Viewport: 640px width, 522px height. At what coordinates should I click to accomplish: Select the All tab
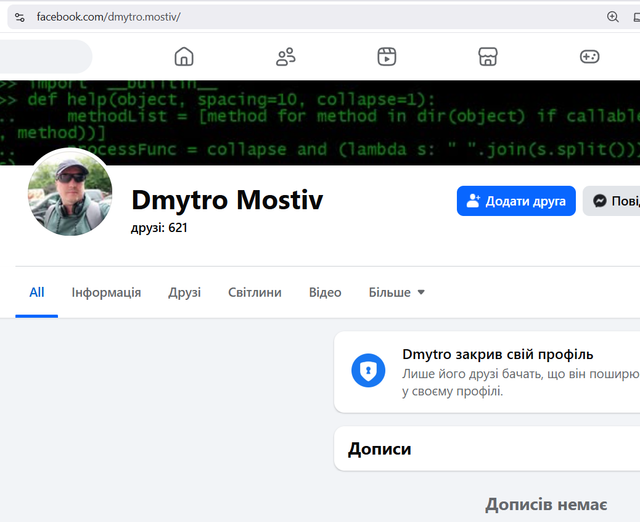click(37, 292)
